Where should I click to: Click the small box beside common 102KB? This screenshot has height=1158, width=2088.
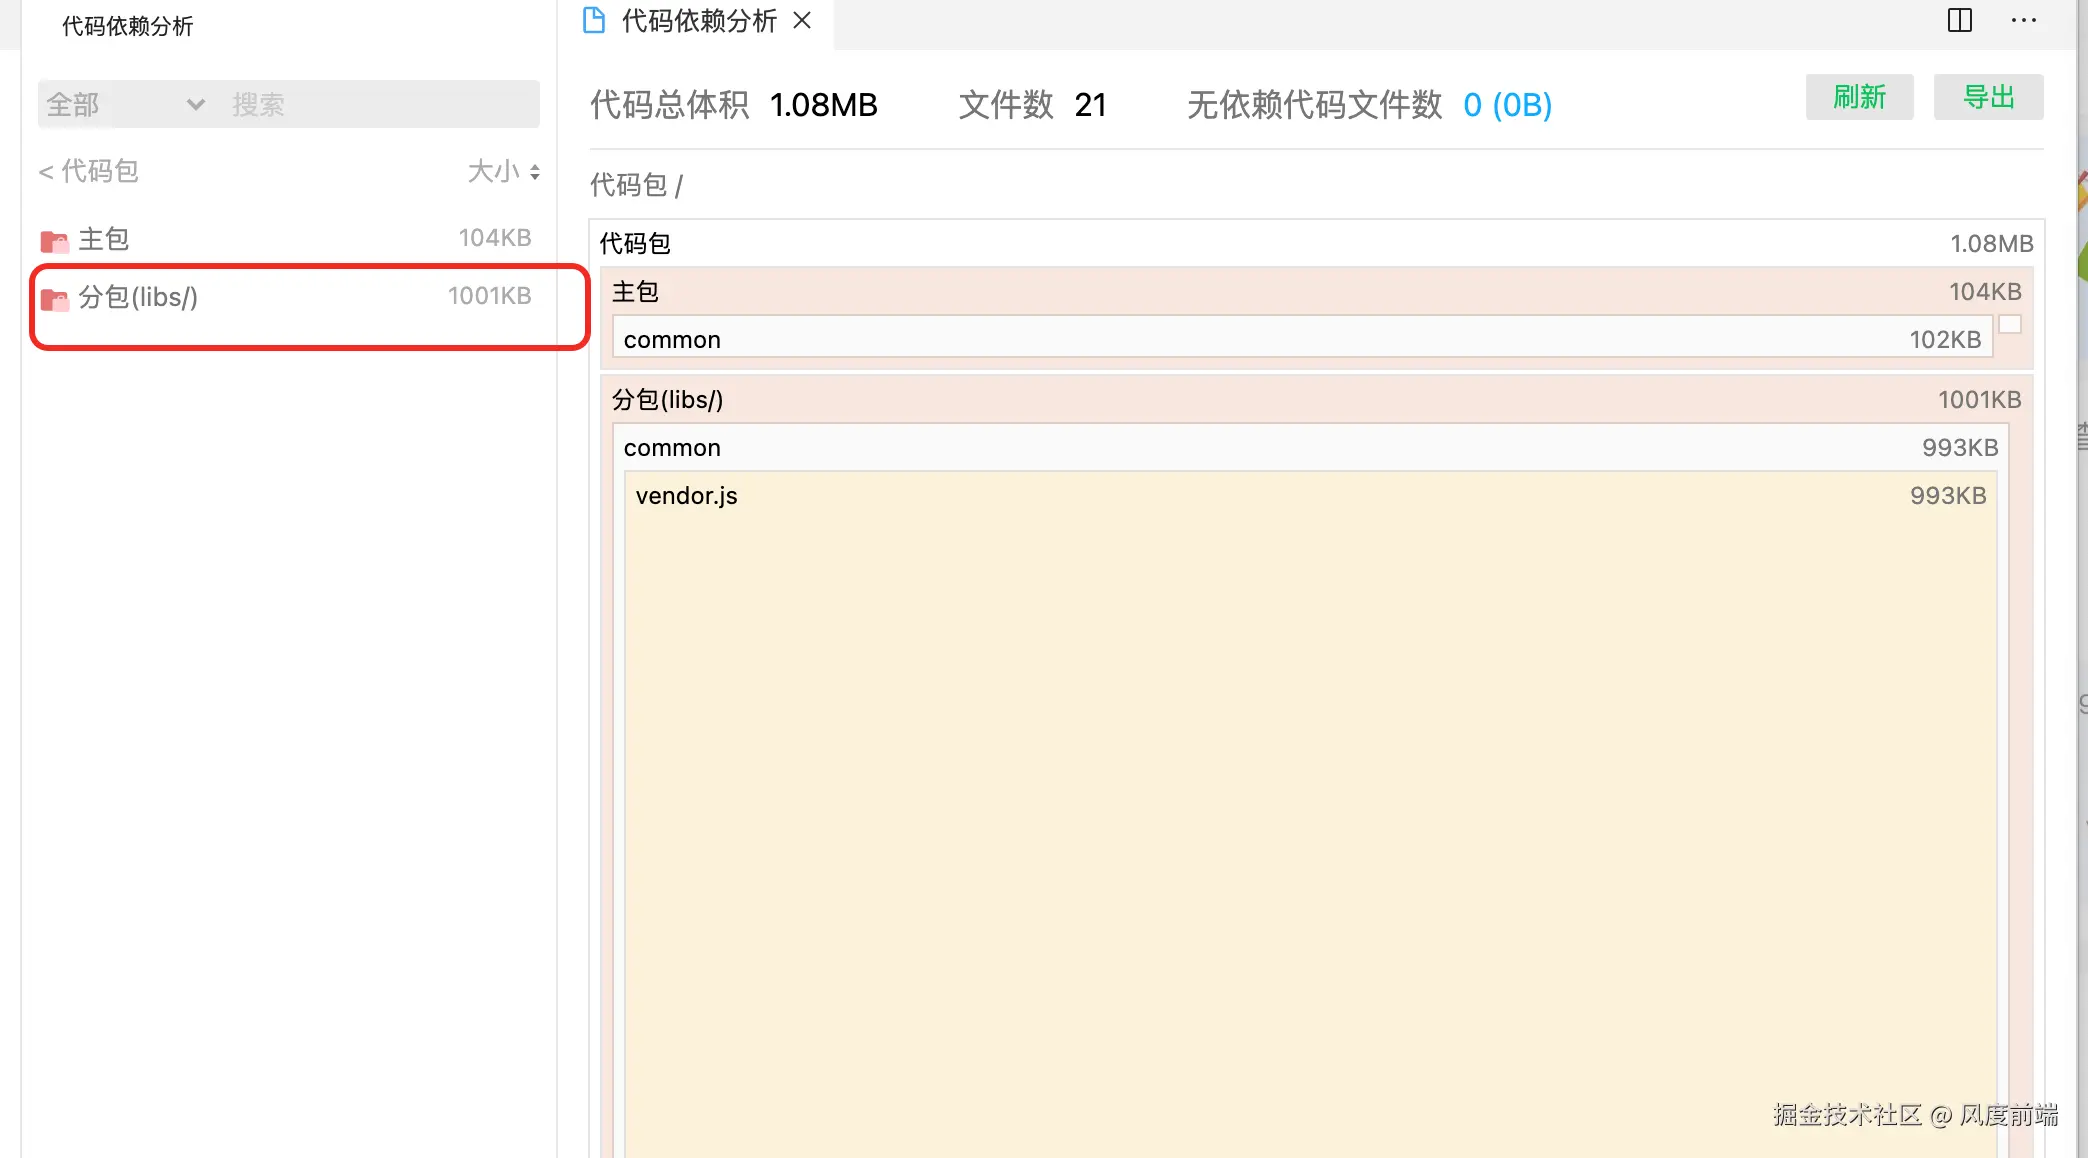(x=2010, y=325)
